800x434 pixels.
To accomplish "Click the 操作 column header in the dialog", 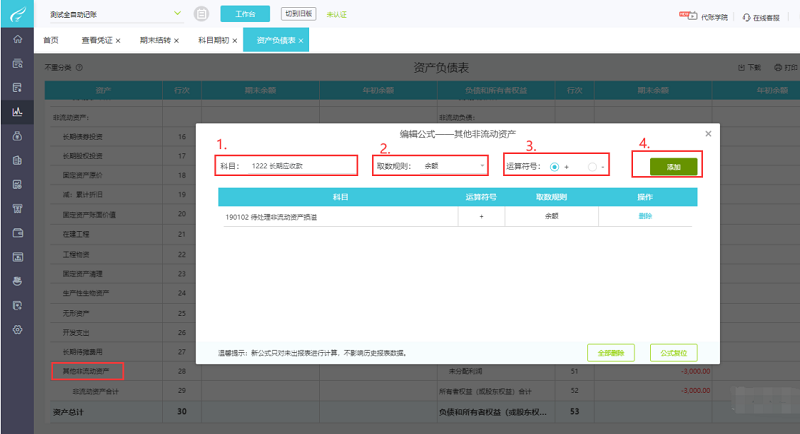I will point(645,197).
